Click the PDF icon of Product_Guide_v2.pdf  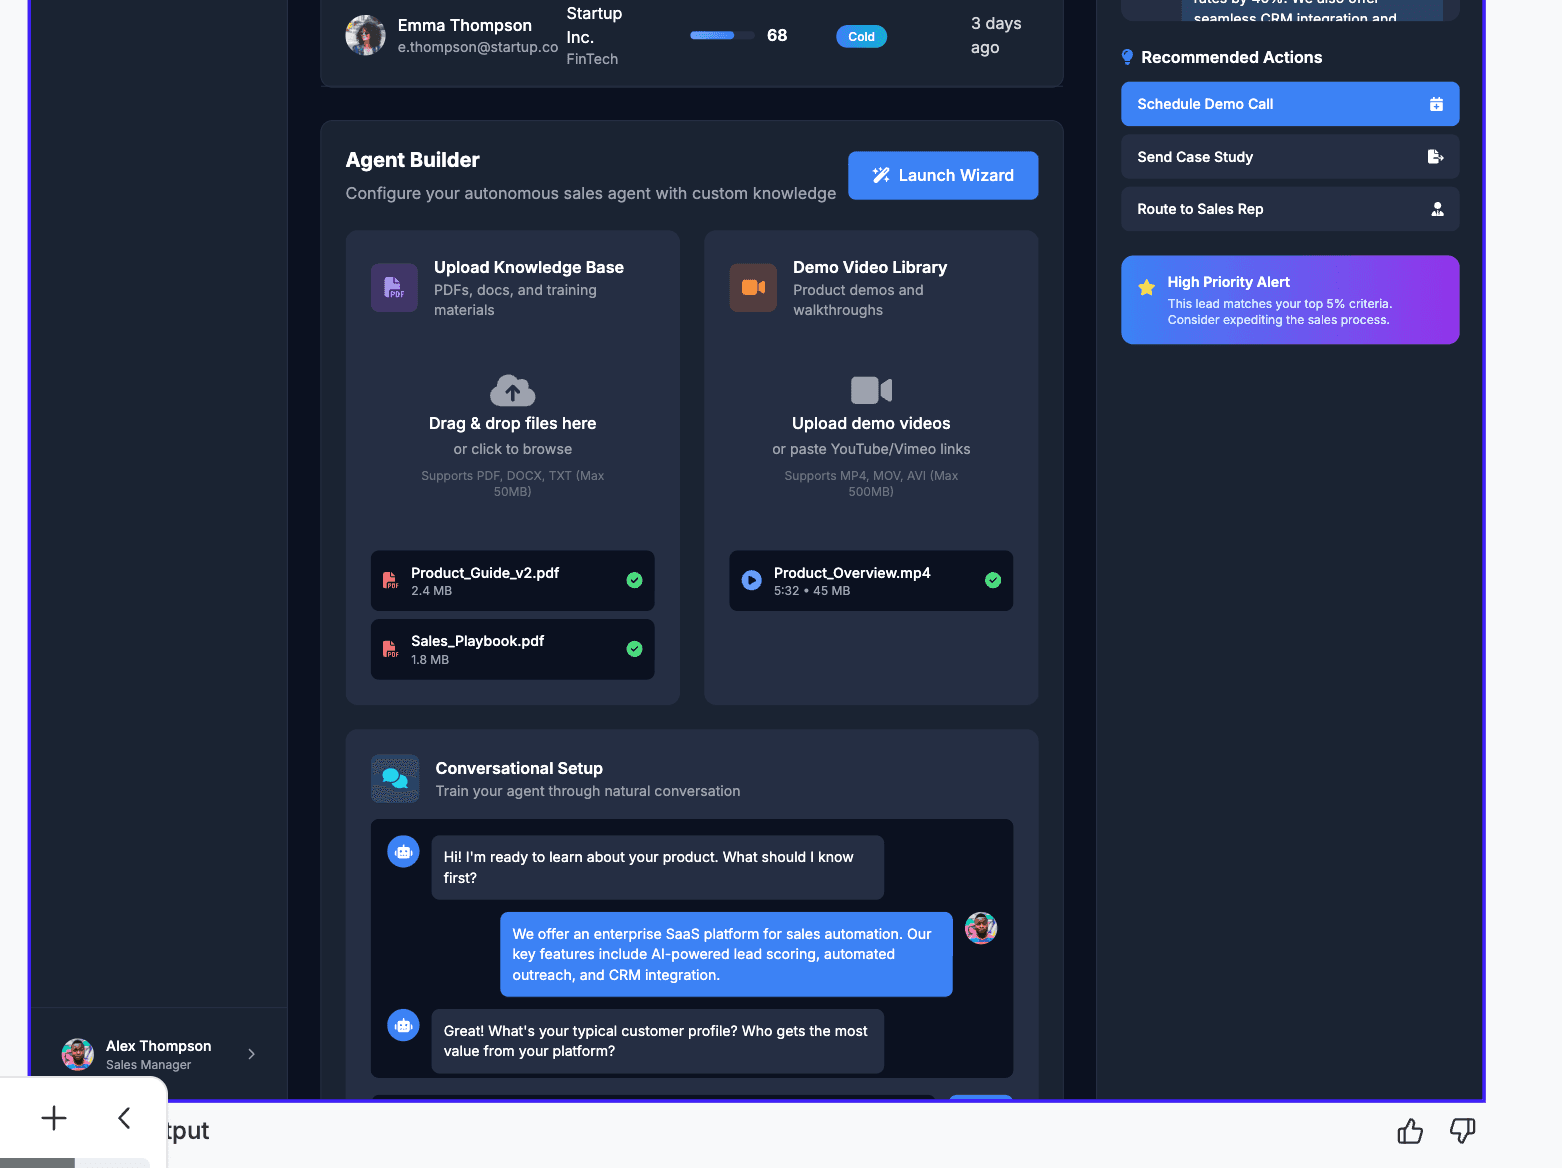pos(390,581)
